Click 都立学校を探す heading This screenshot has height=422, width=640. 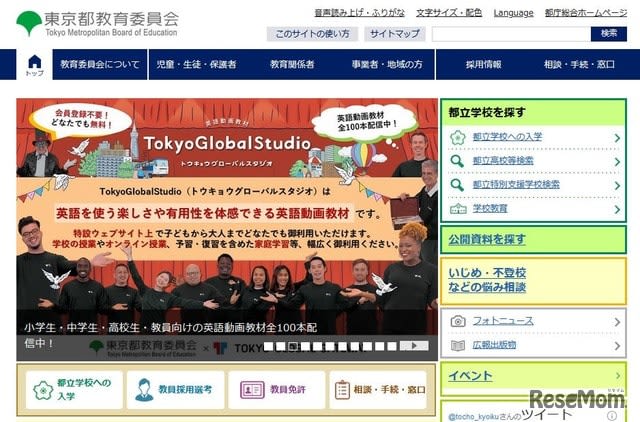point(487,113)
